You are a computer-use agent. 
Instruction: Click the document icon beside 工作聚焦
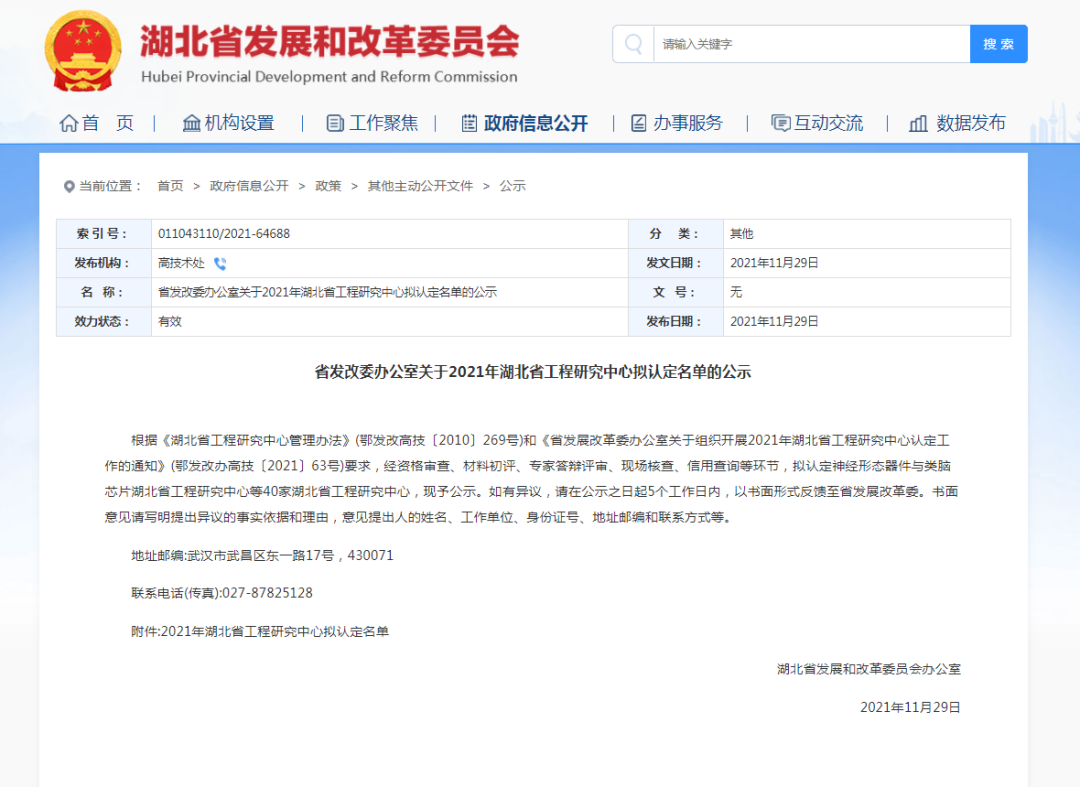(335, 123)
